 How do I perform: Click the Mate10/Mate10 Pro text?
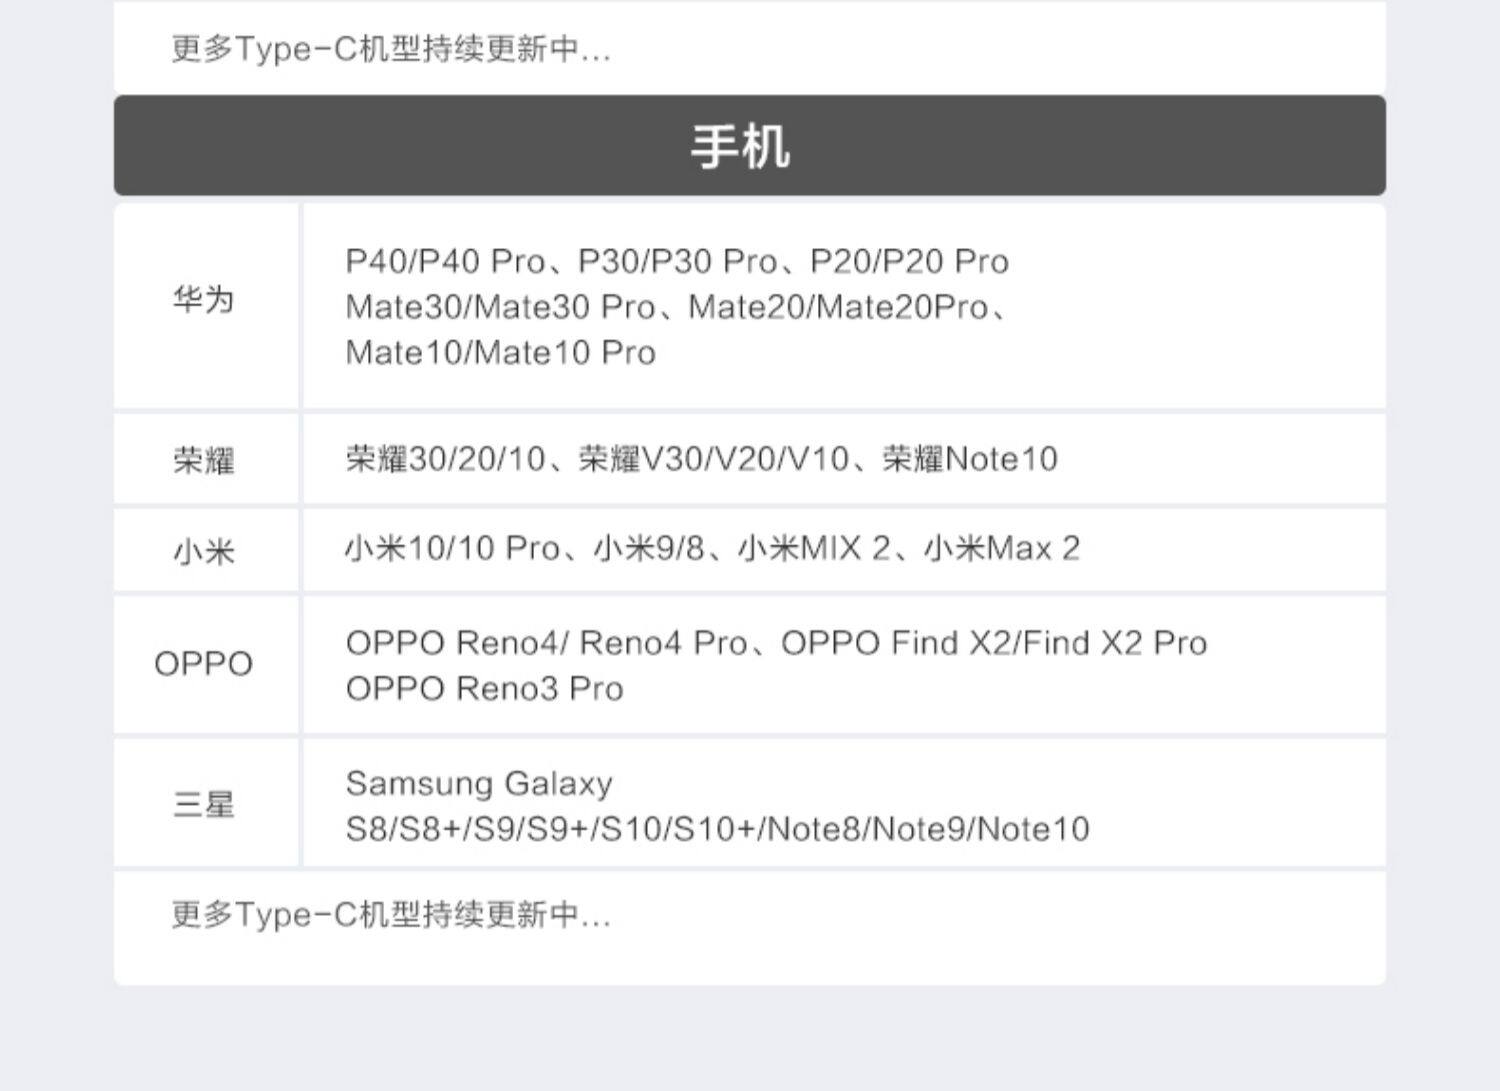click(500, 353)
